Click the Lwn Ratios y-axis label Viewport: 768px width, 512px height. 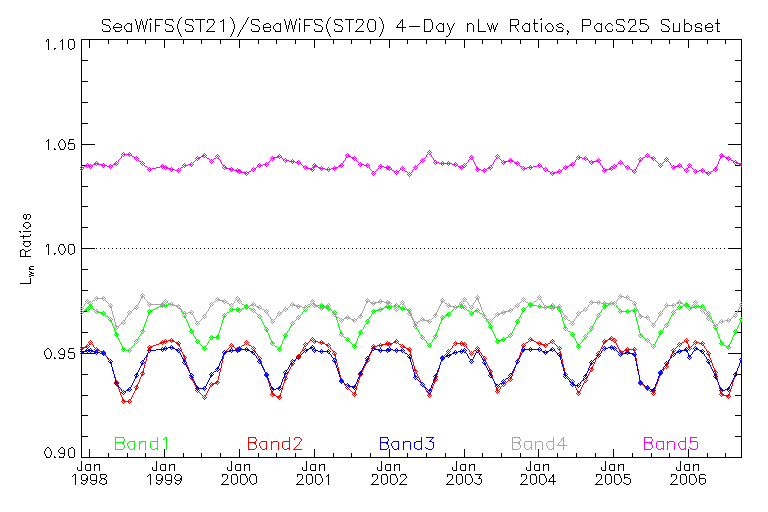[x=26, y=249]
